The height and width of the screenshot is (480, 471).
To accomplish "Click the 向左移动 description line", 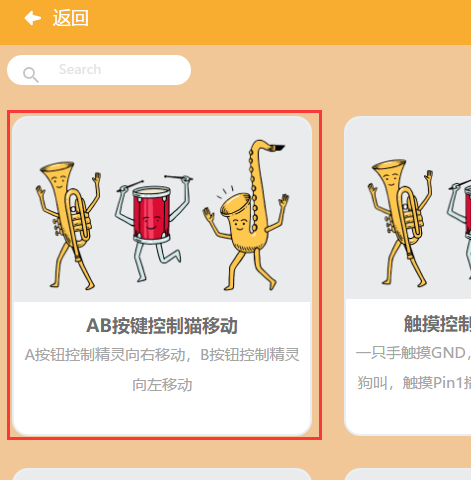I will [162, 385].
